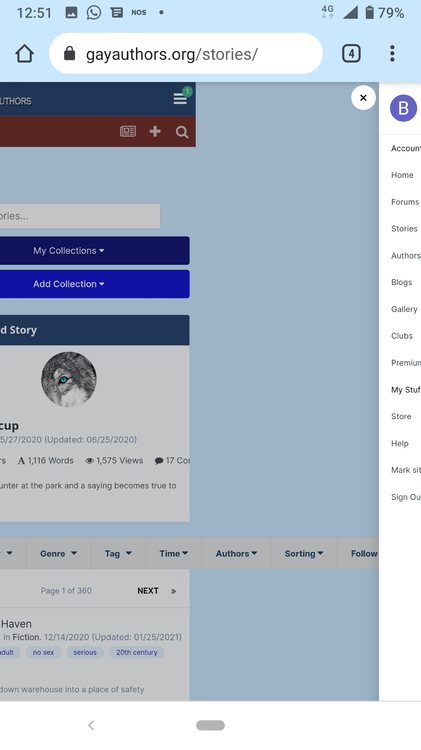Open the wolf avatar thumbnail
Viewport: 421px width, 750px height.
point(68,379)
